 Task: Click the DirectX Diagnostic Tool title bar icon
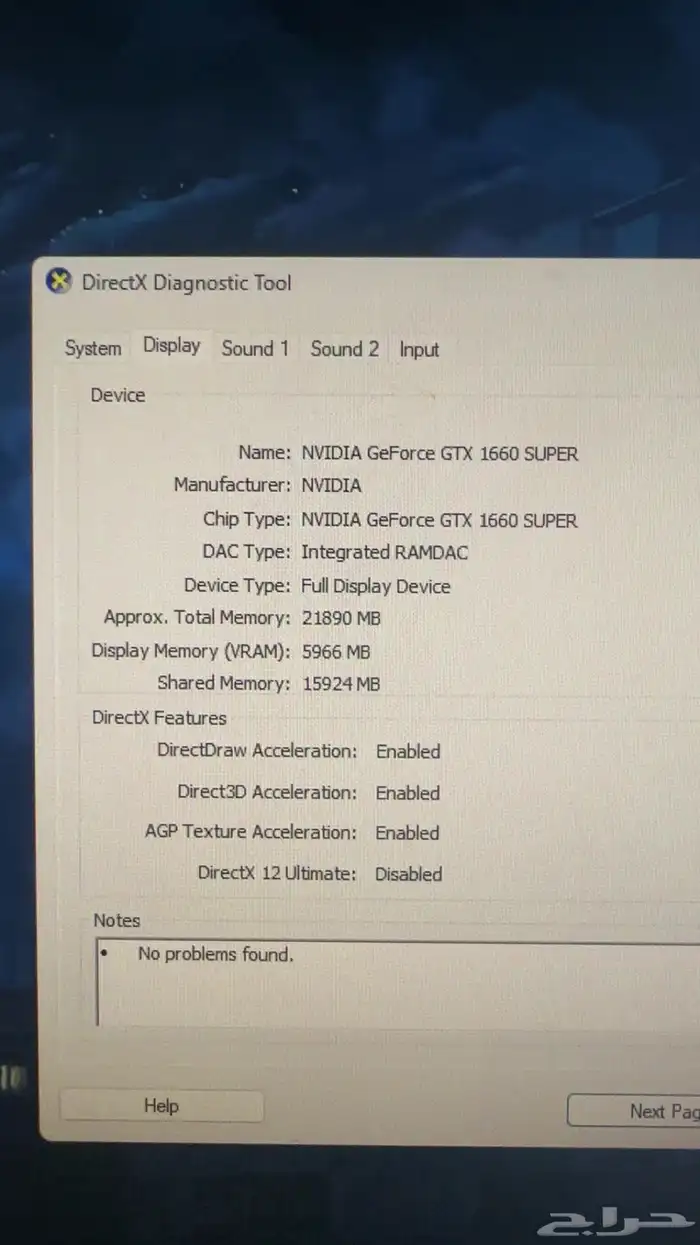[59, 281]
